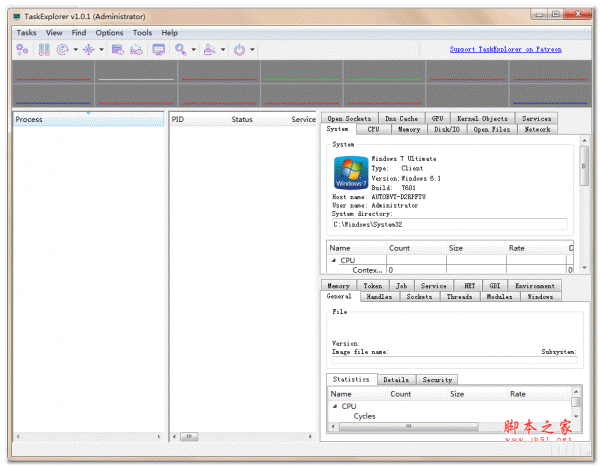Select the System tab
This screenshot has width=600, height=467.
click(338, 129)
